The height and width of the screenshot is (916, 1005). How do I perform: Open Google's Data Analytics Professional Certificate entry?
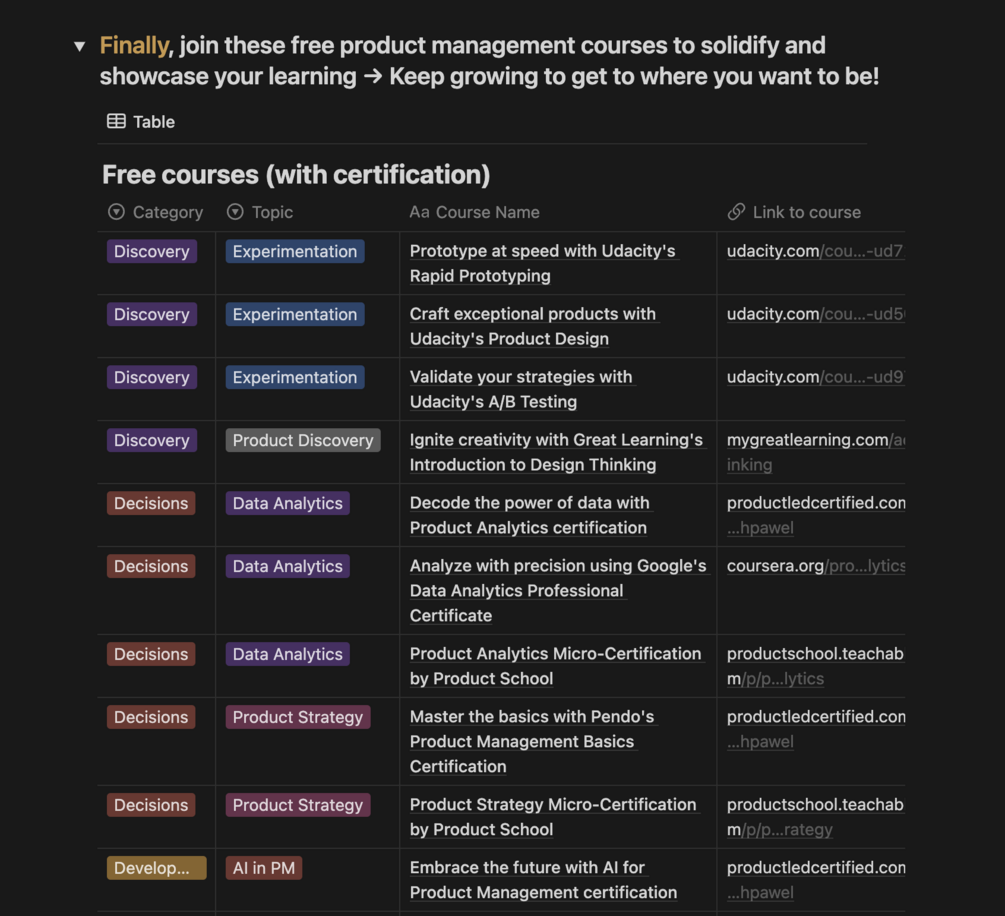557,590
